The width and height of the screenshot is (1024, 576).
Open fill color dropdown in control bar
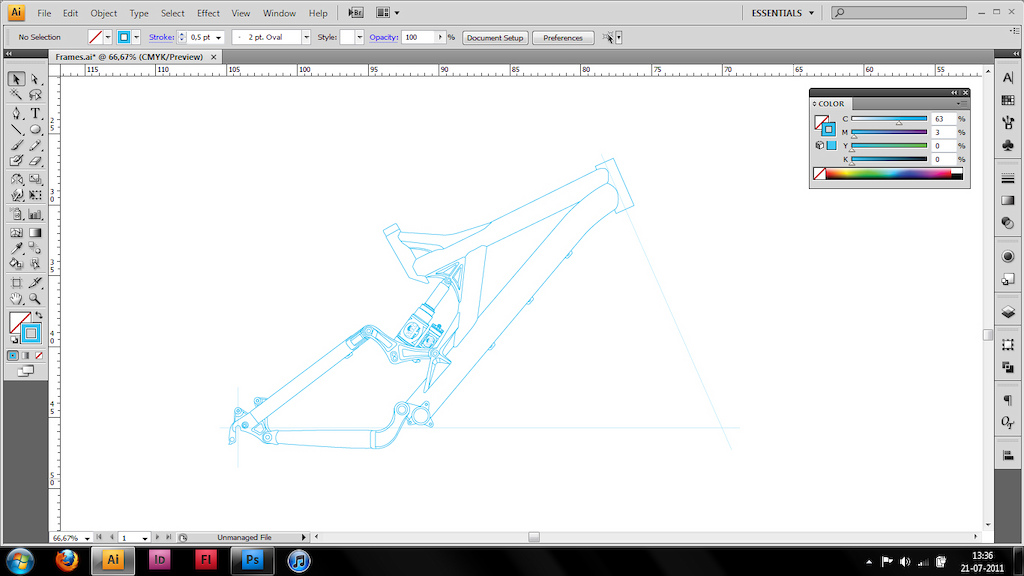tap(108, 37)
